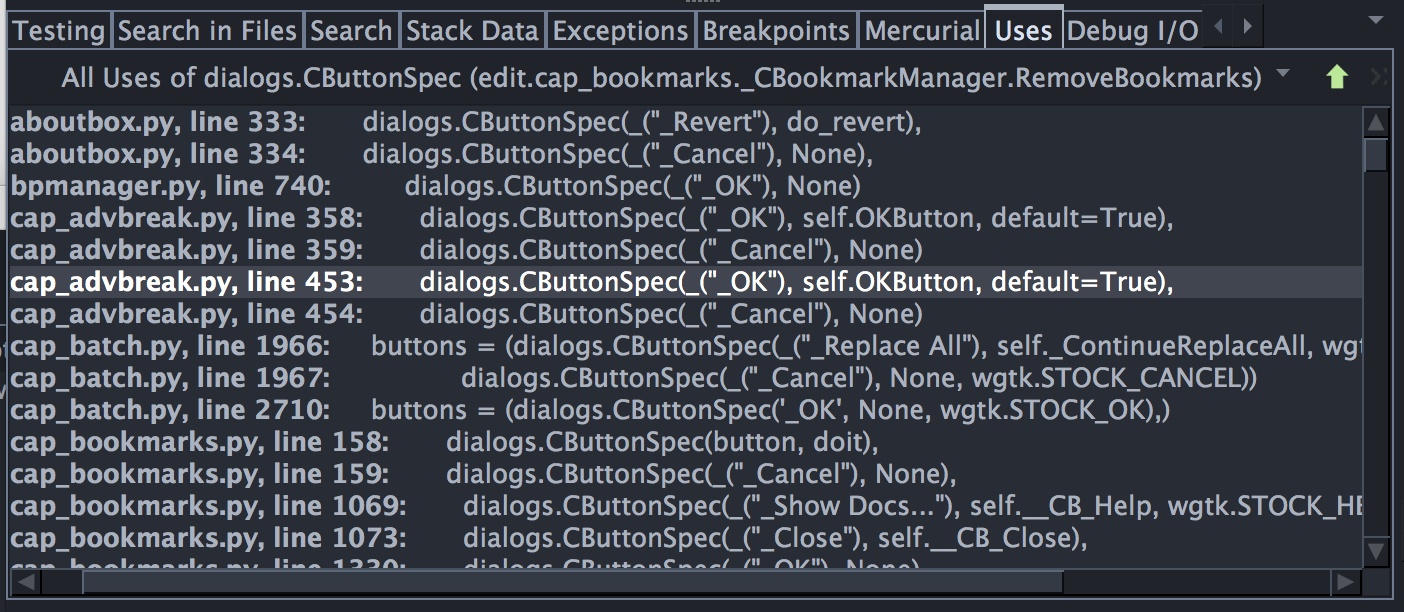Jump to cap_batch.py line 2710 usage
This screenshot has width=1404, height=612.
tap(170, 410)
